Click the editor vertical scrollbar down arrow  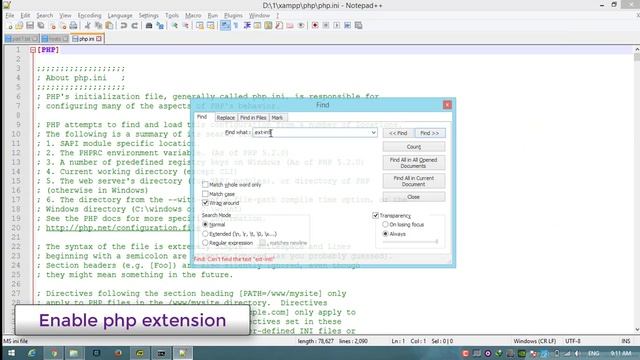637,330
